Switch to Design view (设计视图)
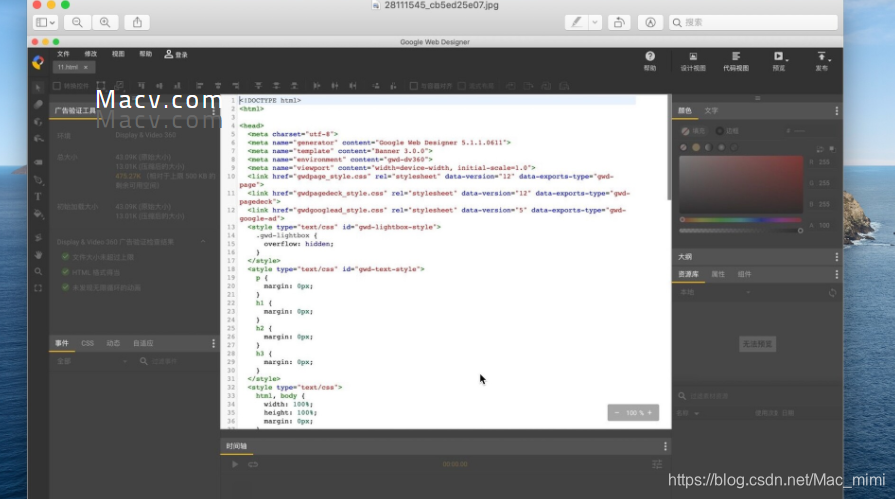This screenshot has height=499, width=895. (x=693, y=61)
